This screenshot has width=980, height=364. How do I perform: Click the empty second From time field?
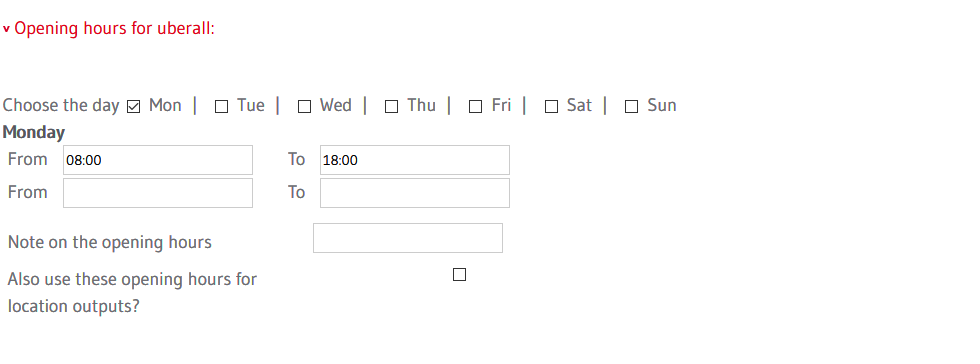pyautogui.click(x=158, y=193)
